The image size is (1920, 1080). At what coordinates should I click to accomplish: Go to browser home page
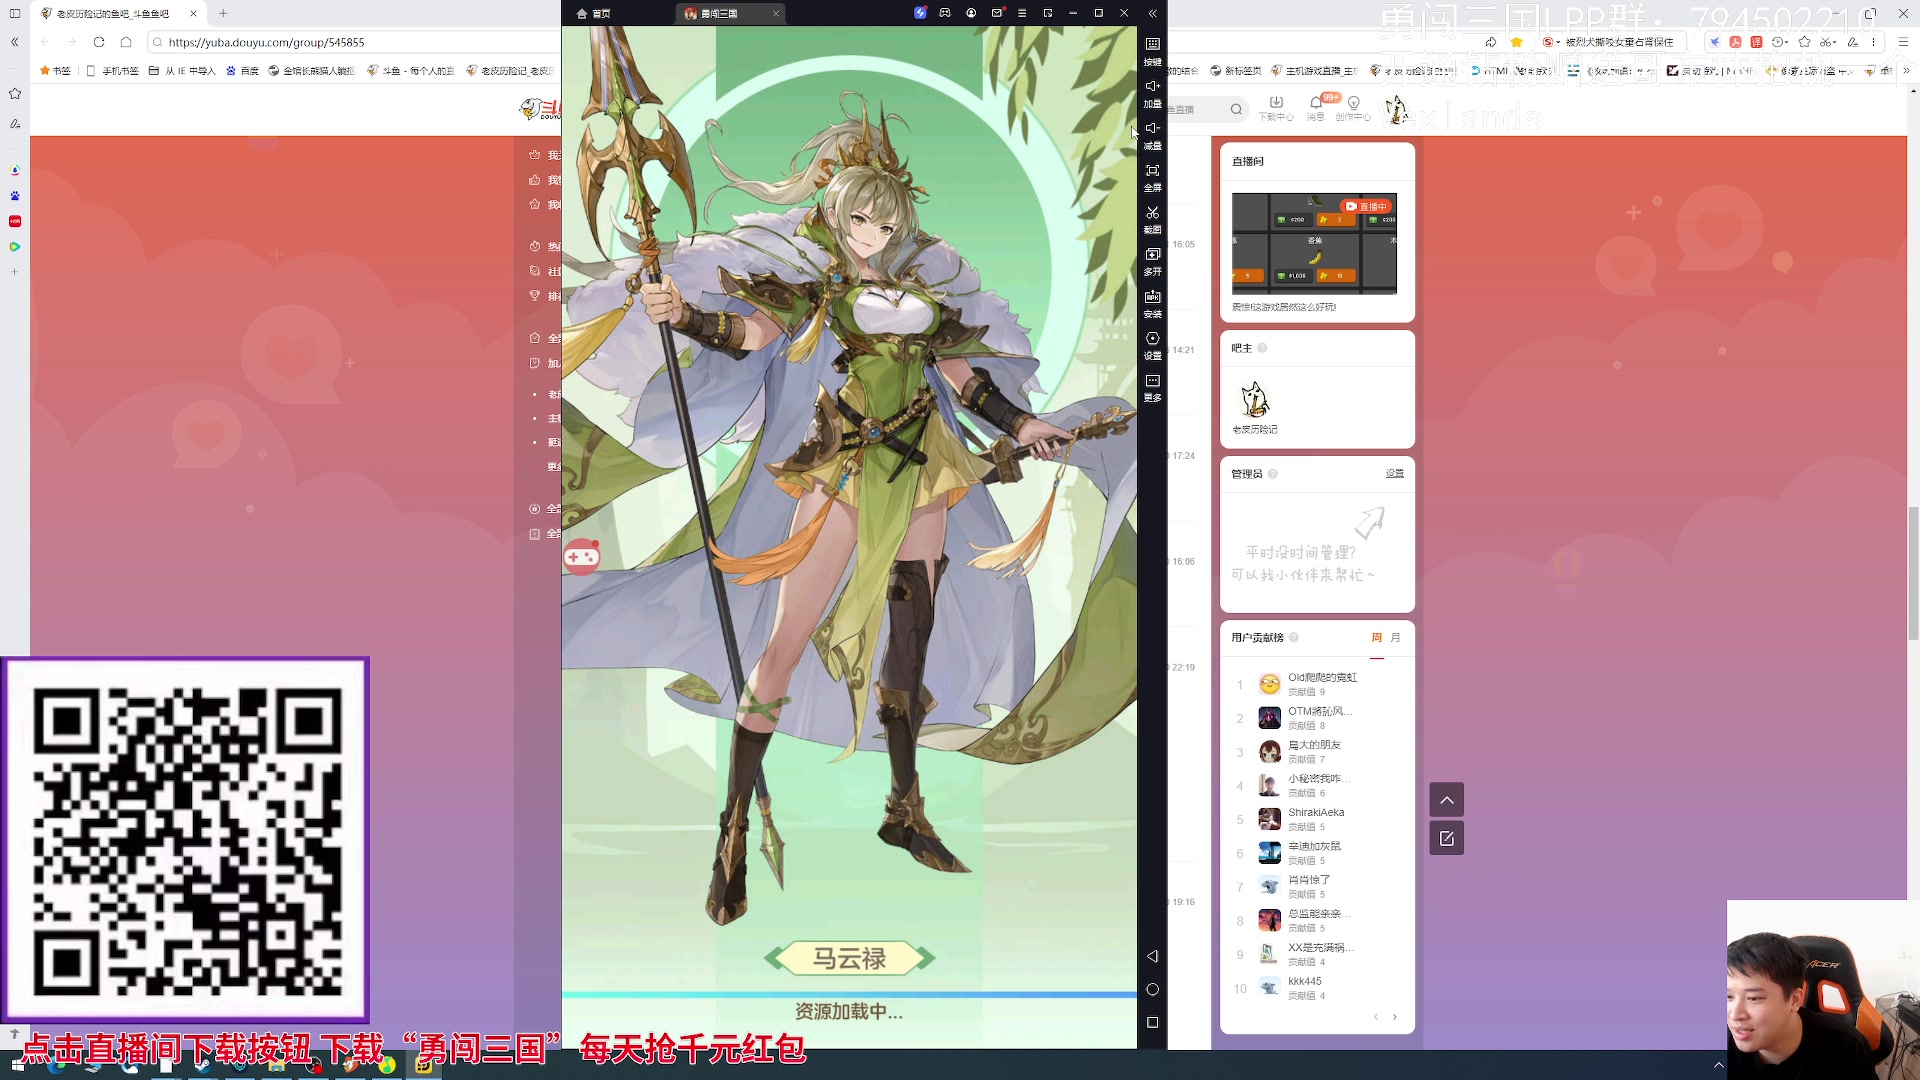tap(126, 42)
